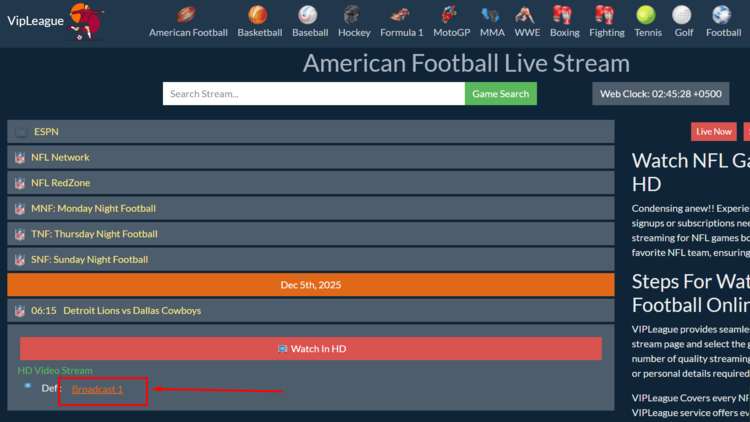Click the Web Clock display
This screenshot has width=750, height=422.
[x=661, y=94]
